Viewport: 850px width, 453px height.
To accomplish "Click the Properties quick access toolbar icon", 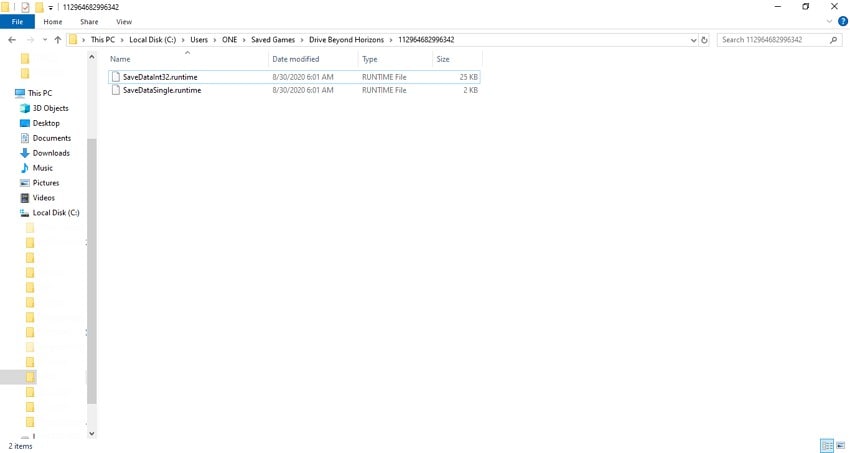I will (25, 7).
